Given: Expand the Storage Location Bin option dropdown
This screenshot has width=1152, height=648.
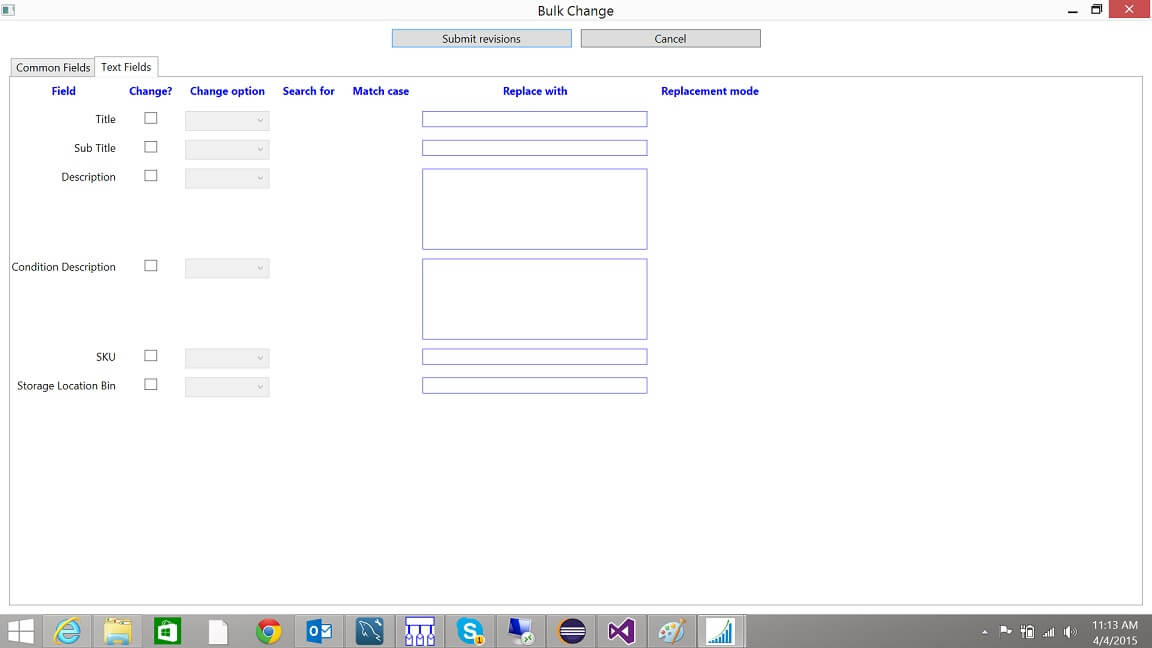Looking at the screenshot, I should (x=227, y=387).
